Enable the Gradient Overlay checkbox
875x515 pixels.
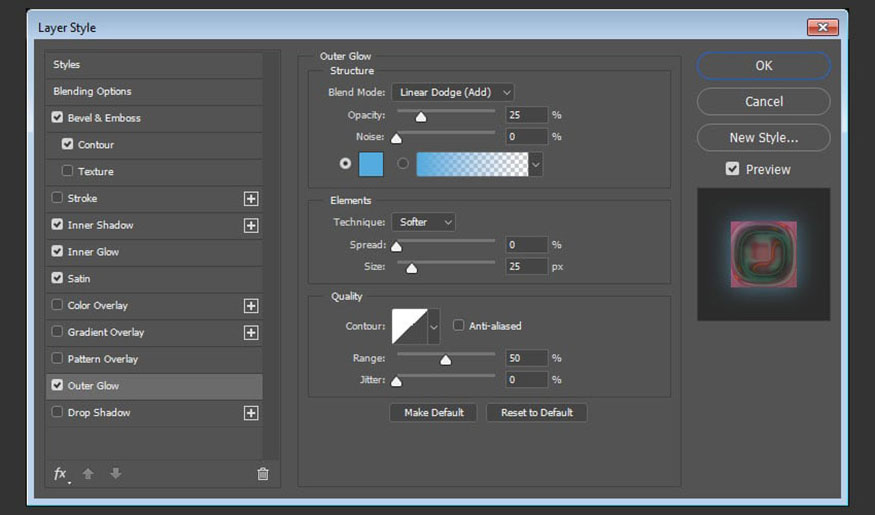coord(57,331)
